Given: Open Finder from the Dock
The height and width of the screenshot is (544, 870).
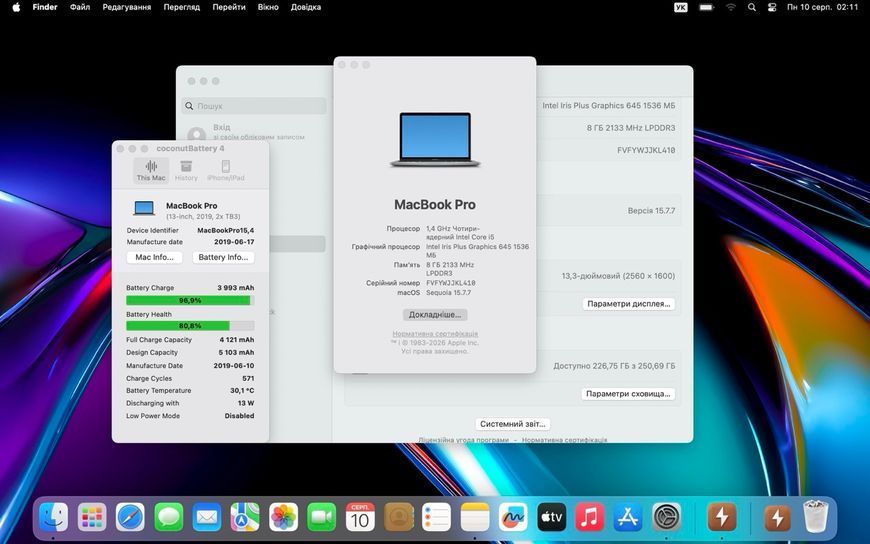Looking at the screenshot, I should tap(53, 517).
